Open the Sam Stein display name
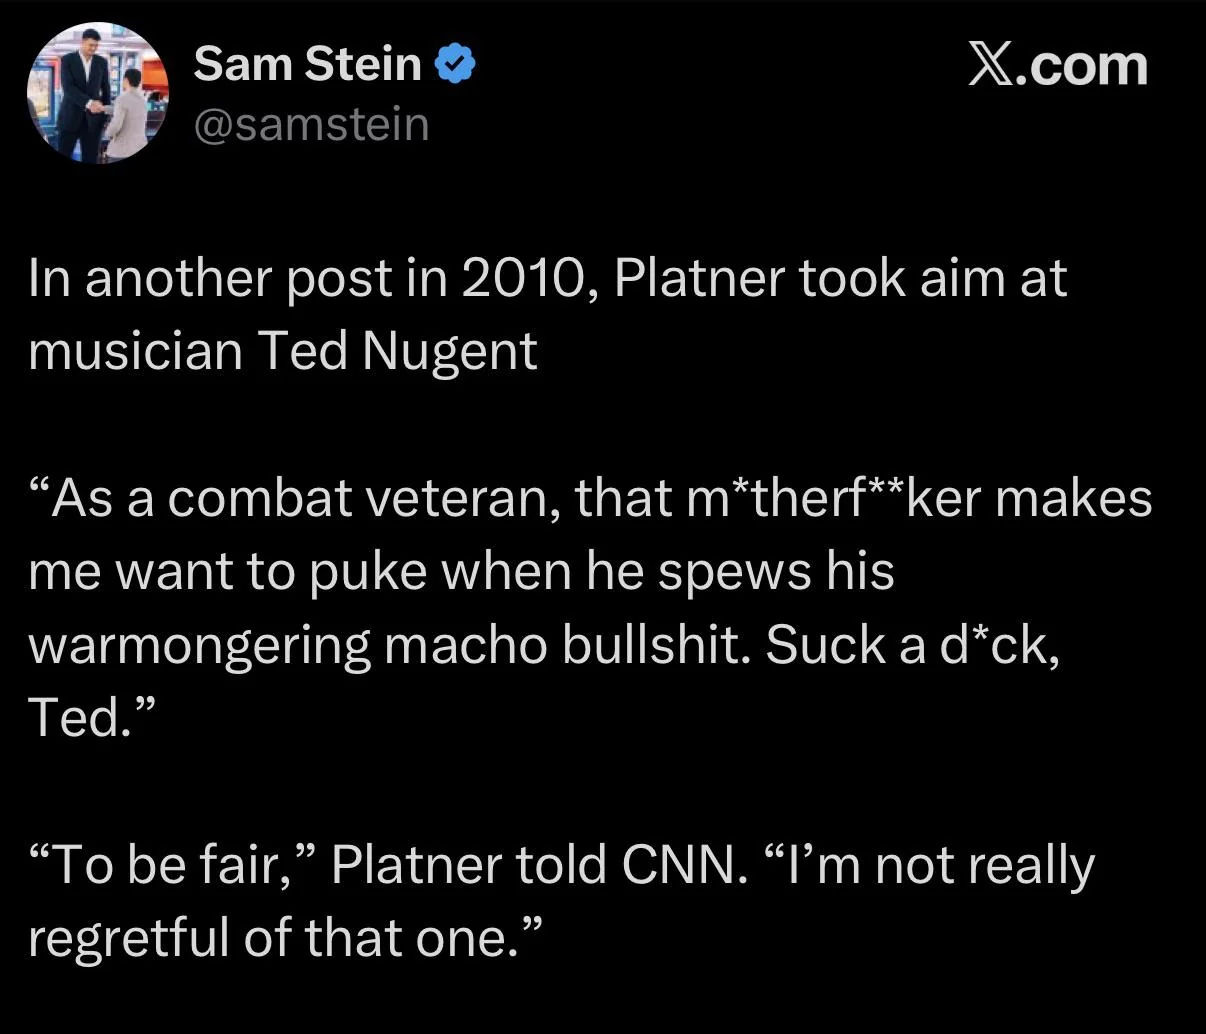This screenshot has height=1034, width=1206. point(307,65)
